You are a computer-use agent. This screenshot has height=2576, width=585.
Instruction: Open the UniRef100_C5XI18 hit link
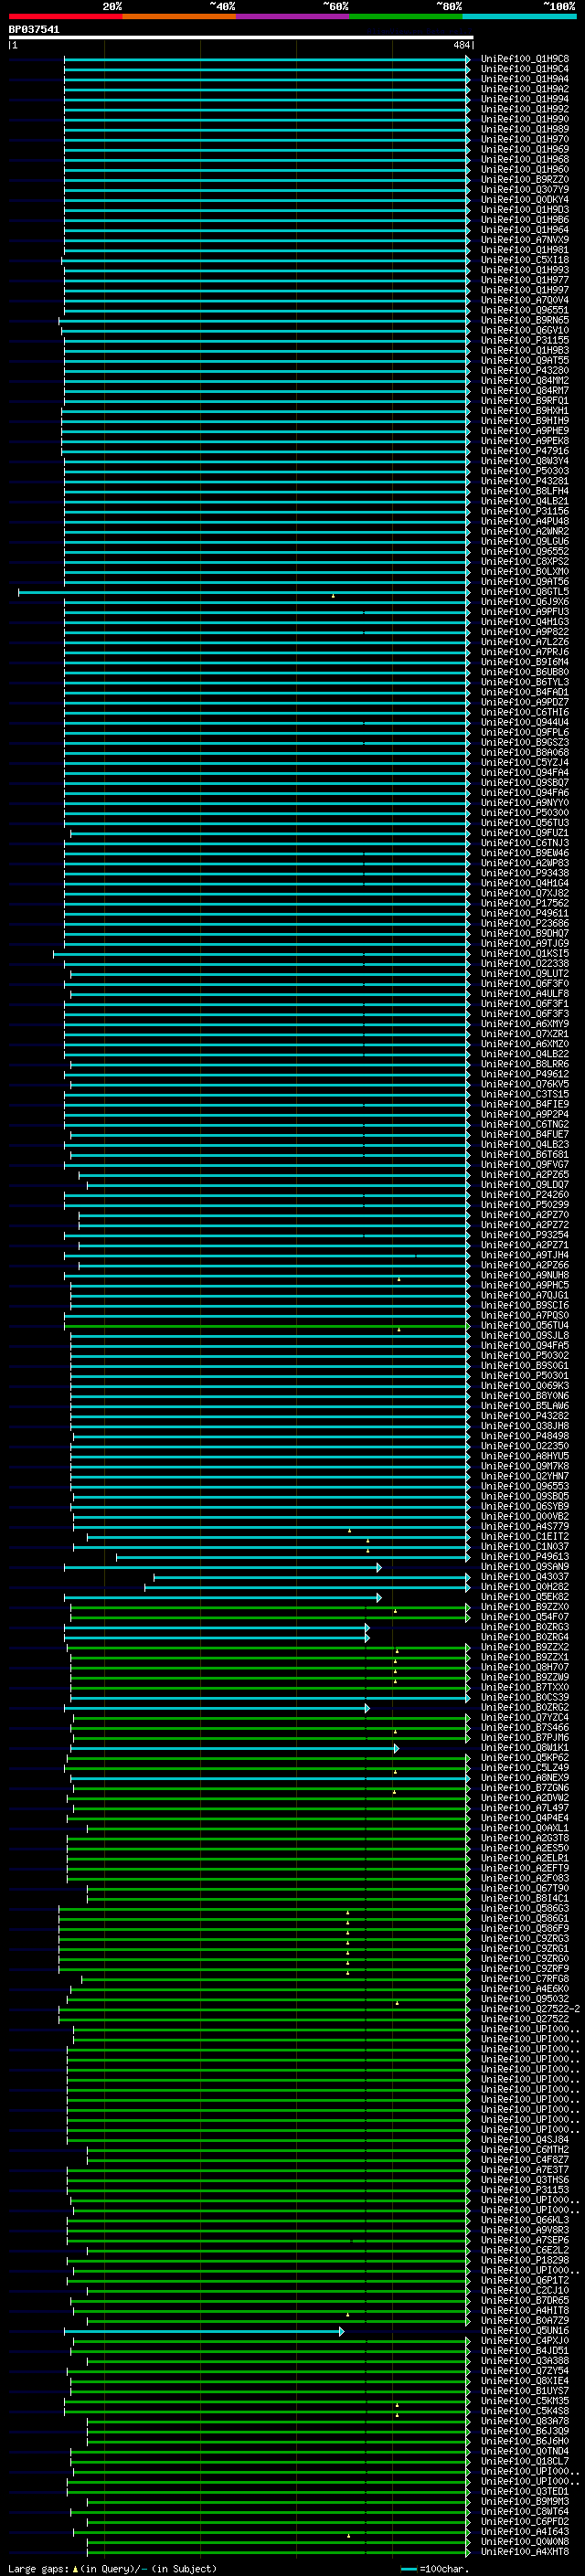pos(525,260)
